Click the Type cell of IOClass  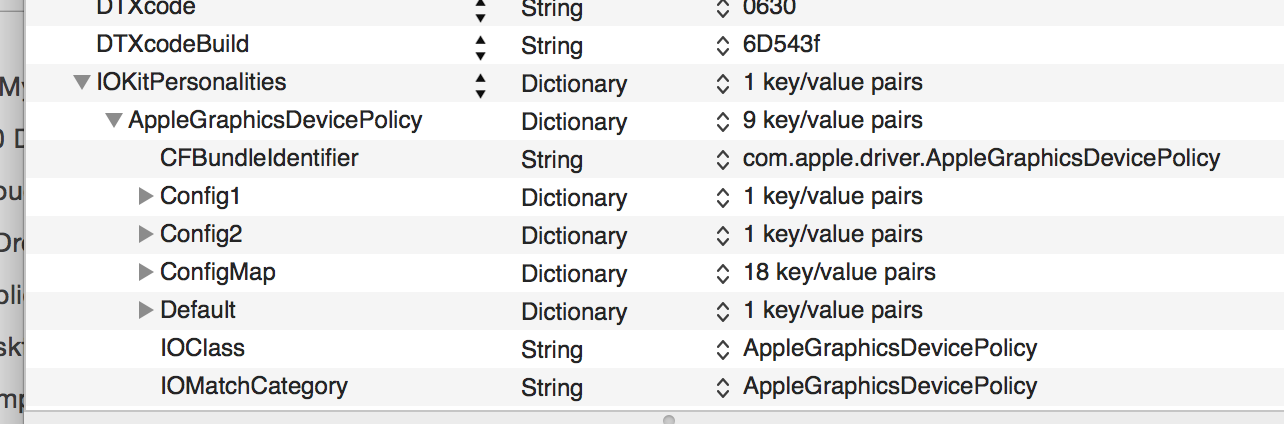click(552, 350)
